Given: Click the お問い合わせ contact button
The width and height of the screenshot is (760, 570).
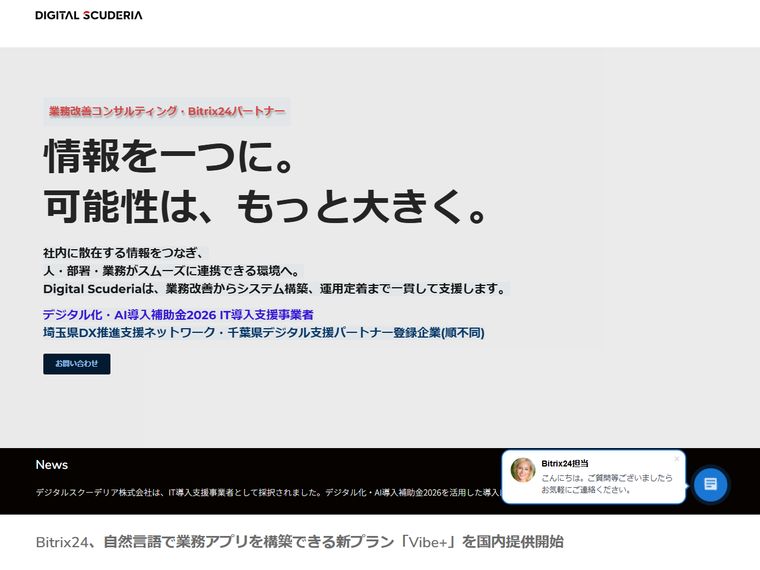Looking at the screenshot, I should [77, 364].
